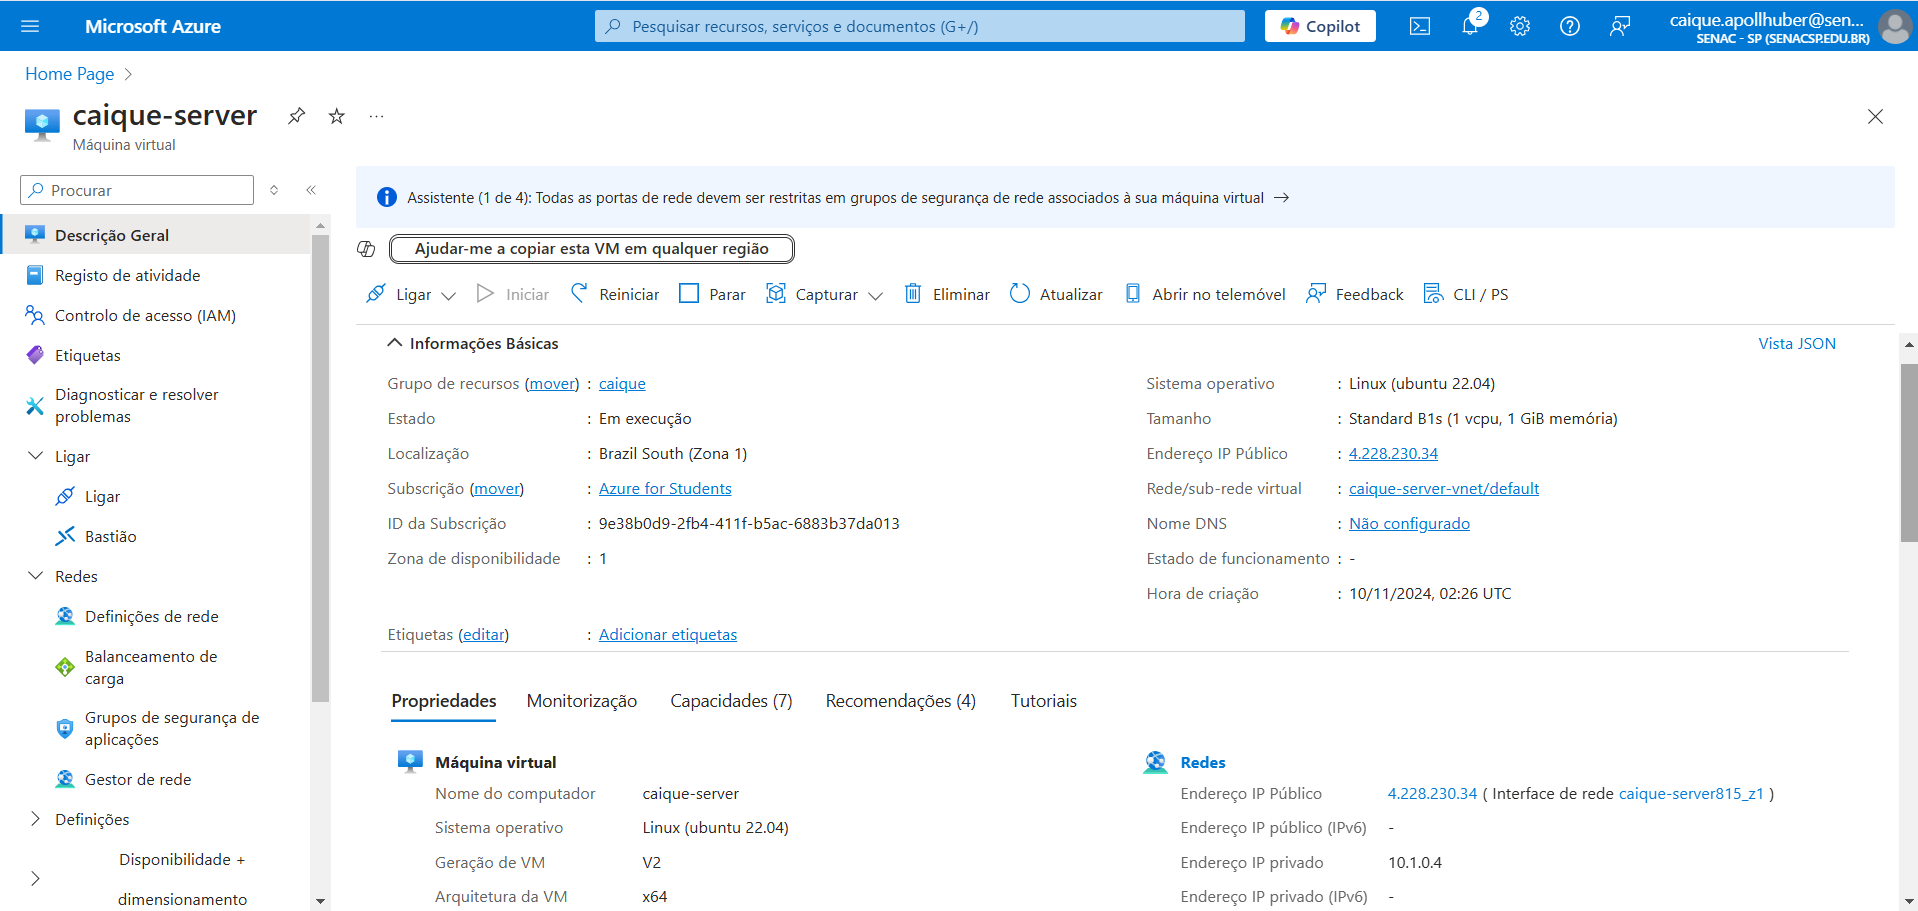The image size is (1918, 911).
Task: Open Azure for Students subscription link
Action: point(665,489)
